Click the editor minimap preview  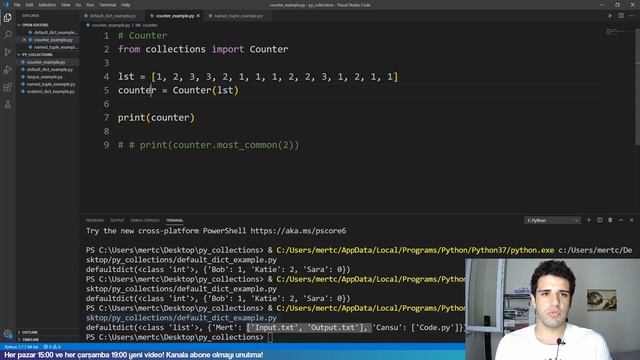pos(616,32)
